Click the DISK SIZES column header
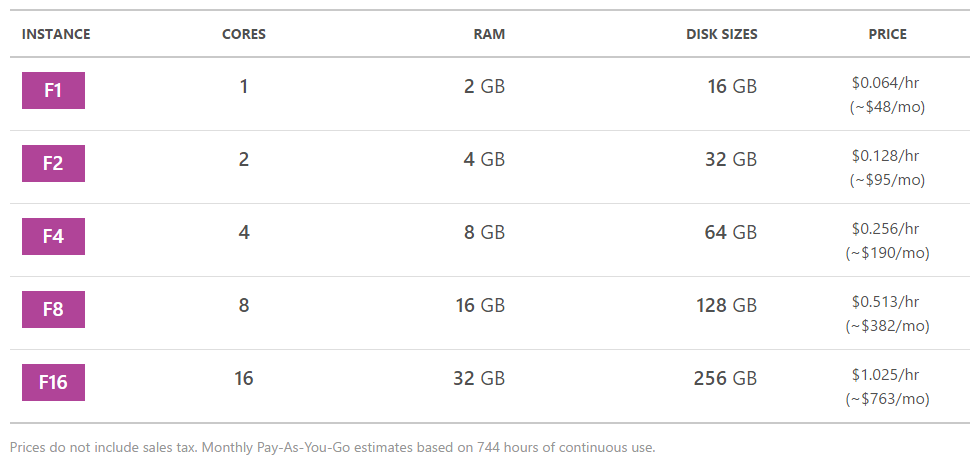The height and width of the screenshot is (465, 977). pos(722,34)
